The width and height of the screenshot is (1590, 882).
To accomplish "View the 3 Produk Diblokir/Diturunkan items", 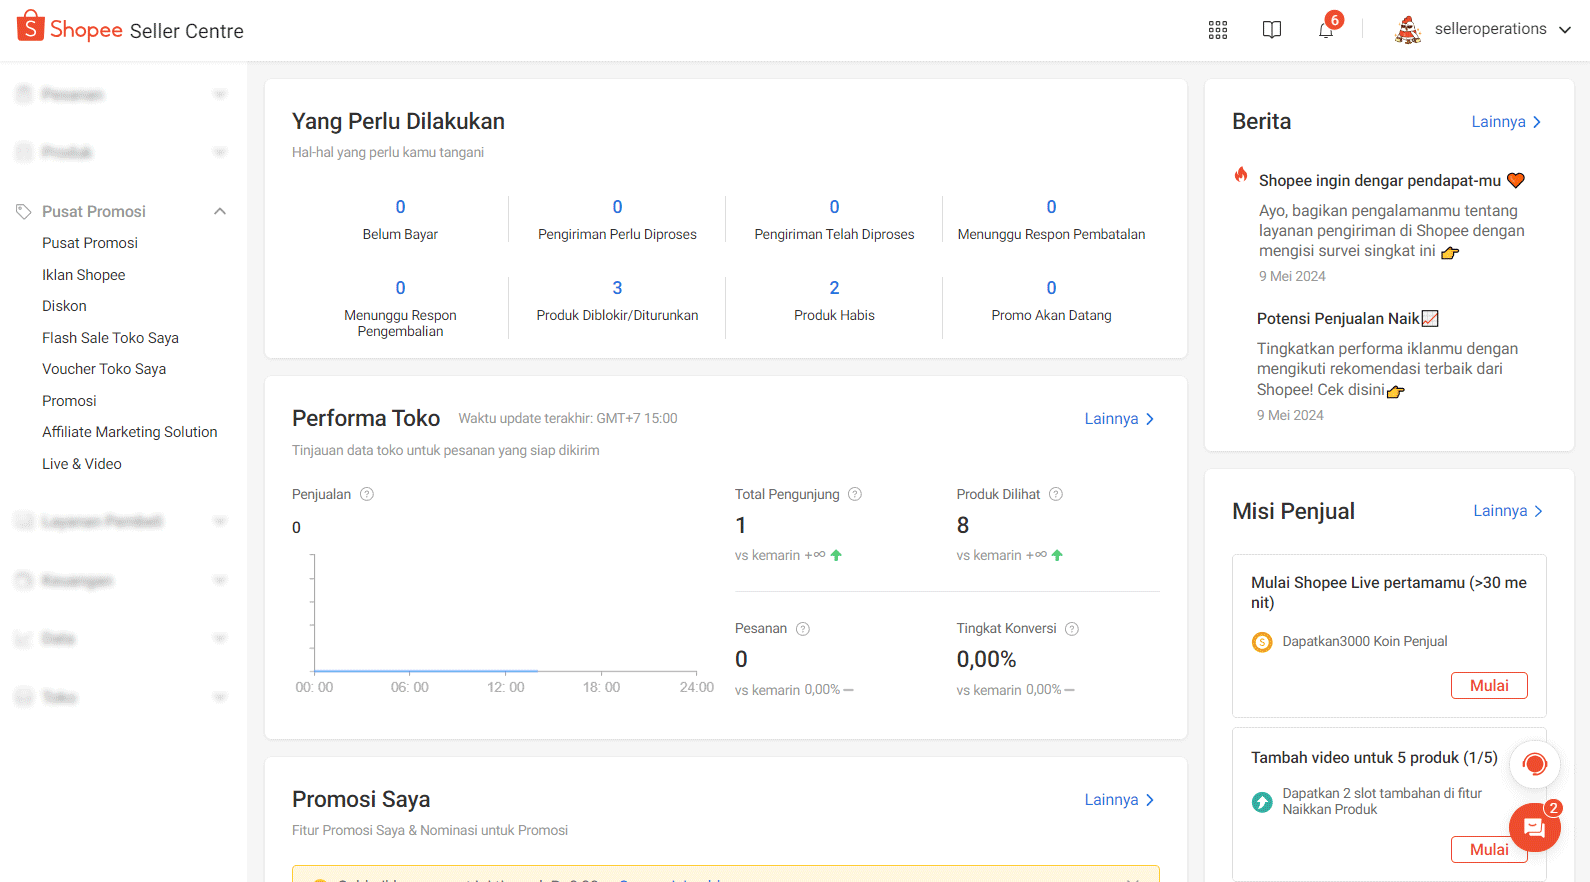I will [617, 288].
